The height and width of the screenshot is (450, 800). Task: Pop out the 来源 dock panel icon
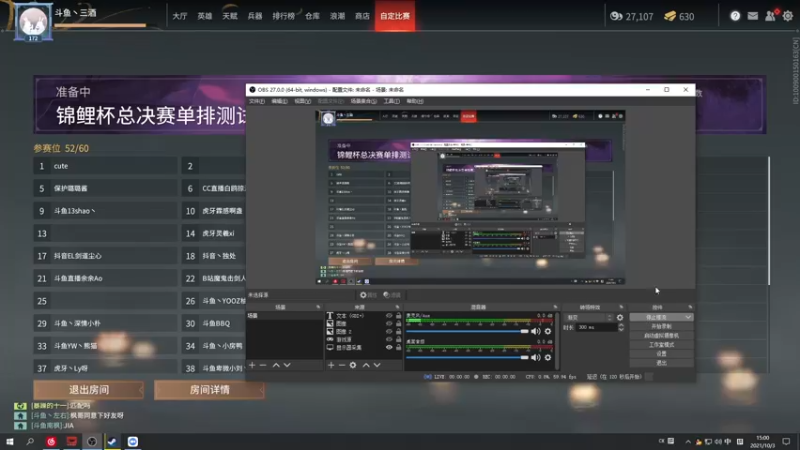[x=397, y=307]
